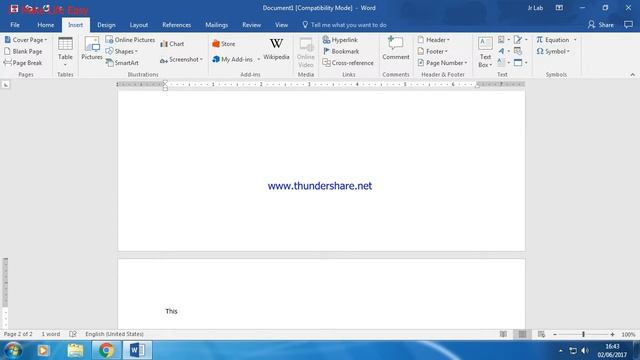This screenshot has width=640, height=360.
Task: Open the comments pane icon at top right
Action: (x=628, y=25)
